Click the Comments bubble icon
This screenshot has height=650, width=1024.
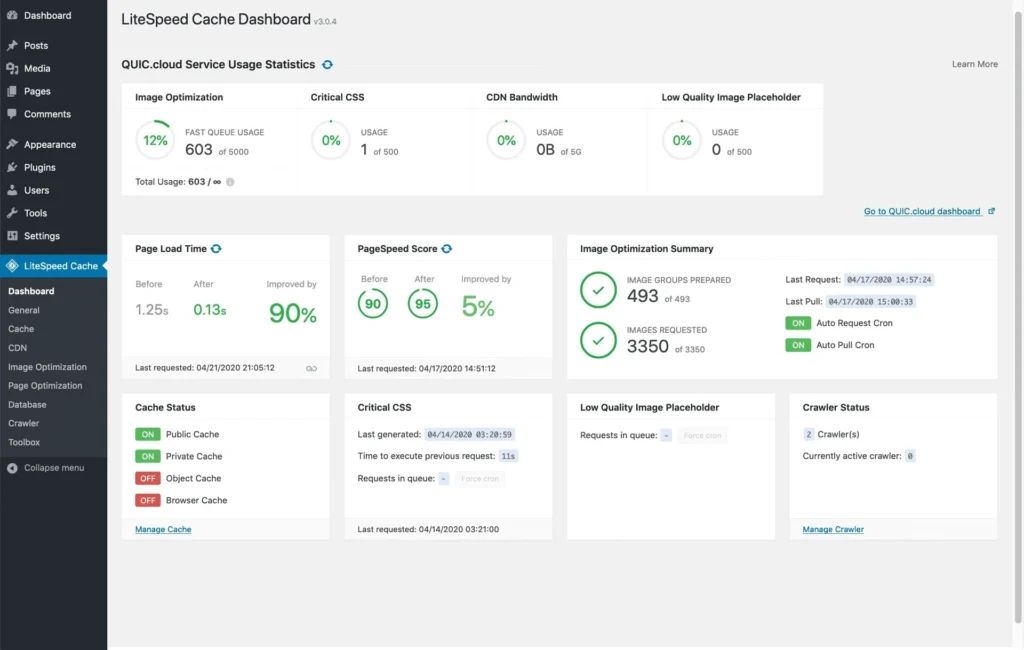click(12, 114)
